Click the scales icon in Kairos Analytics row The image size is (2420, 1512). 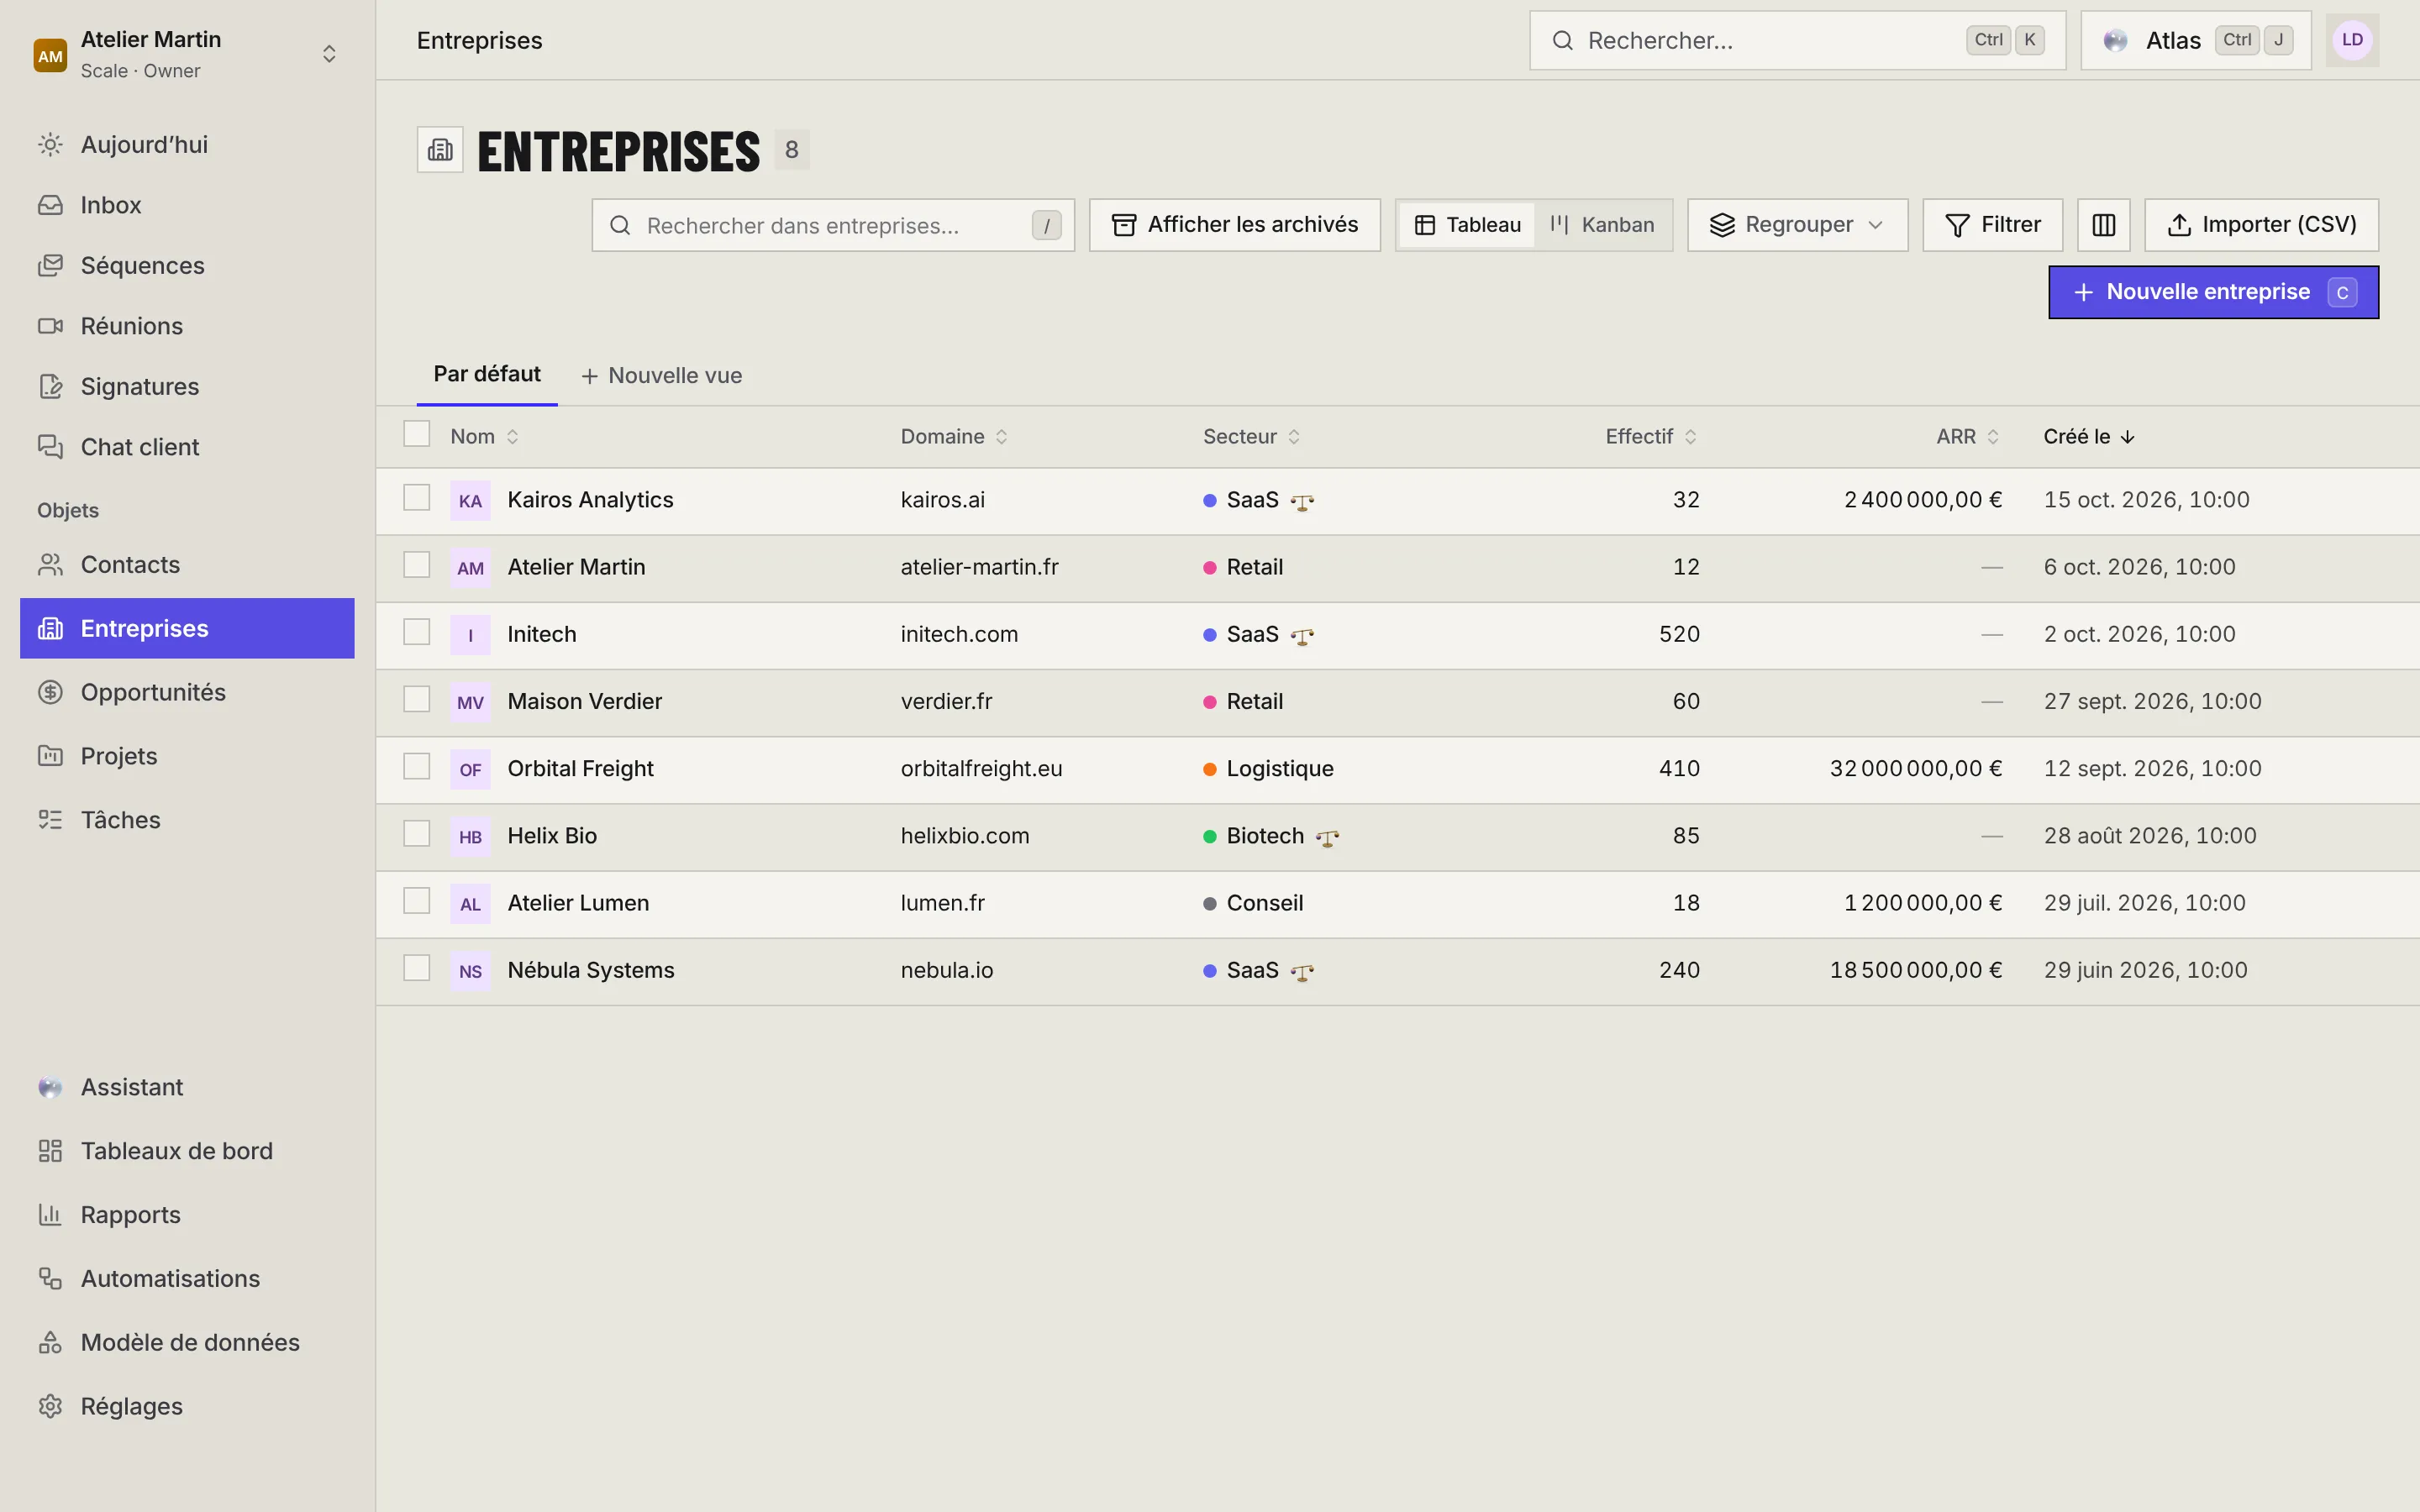(x=1302, y=501)
